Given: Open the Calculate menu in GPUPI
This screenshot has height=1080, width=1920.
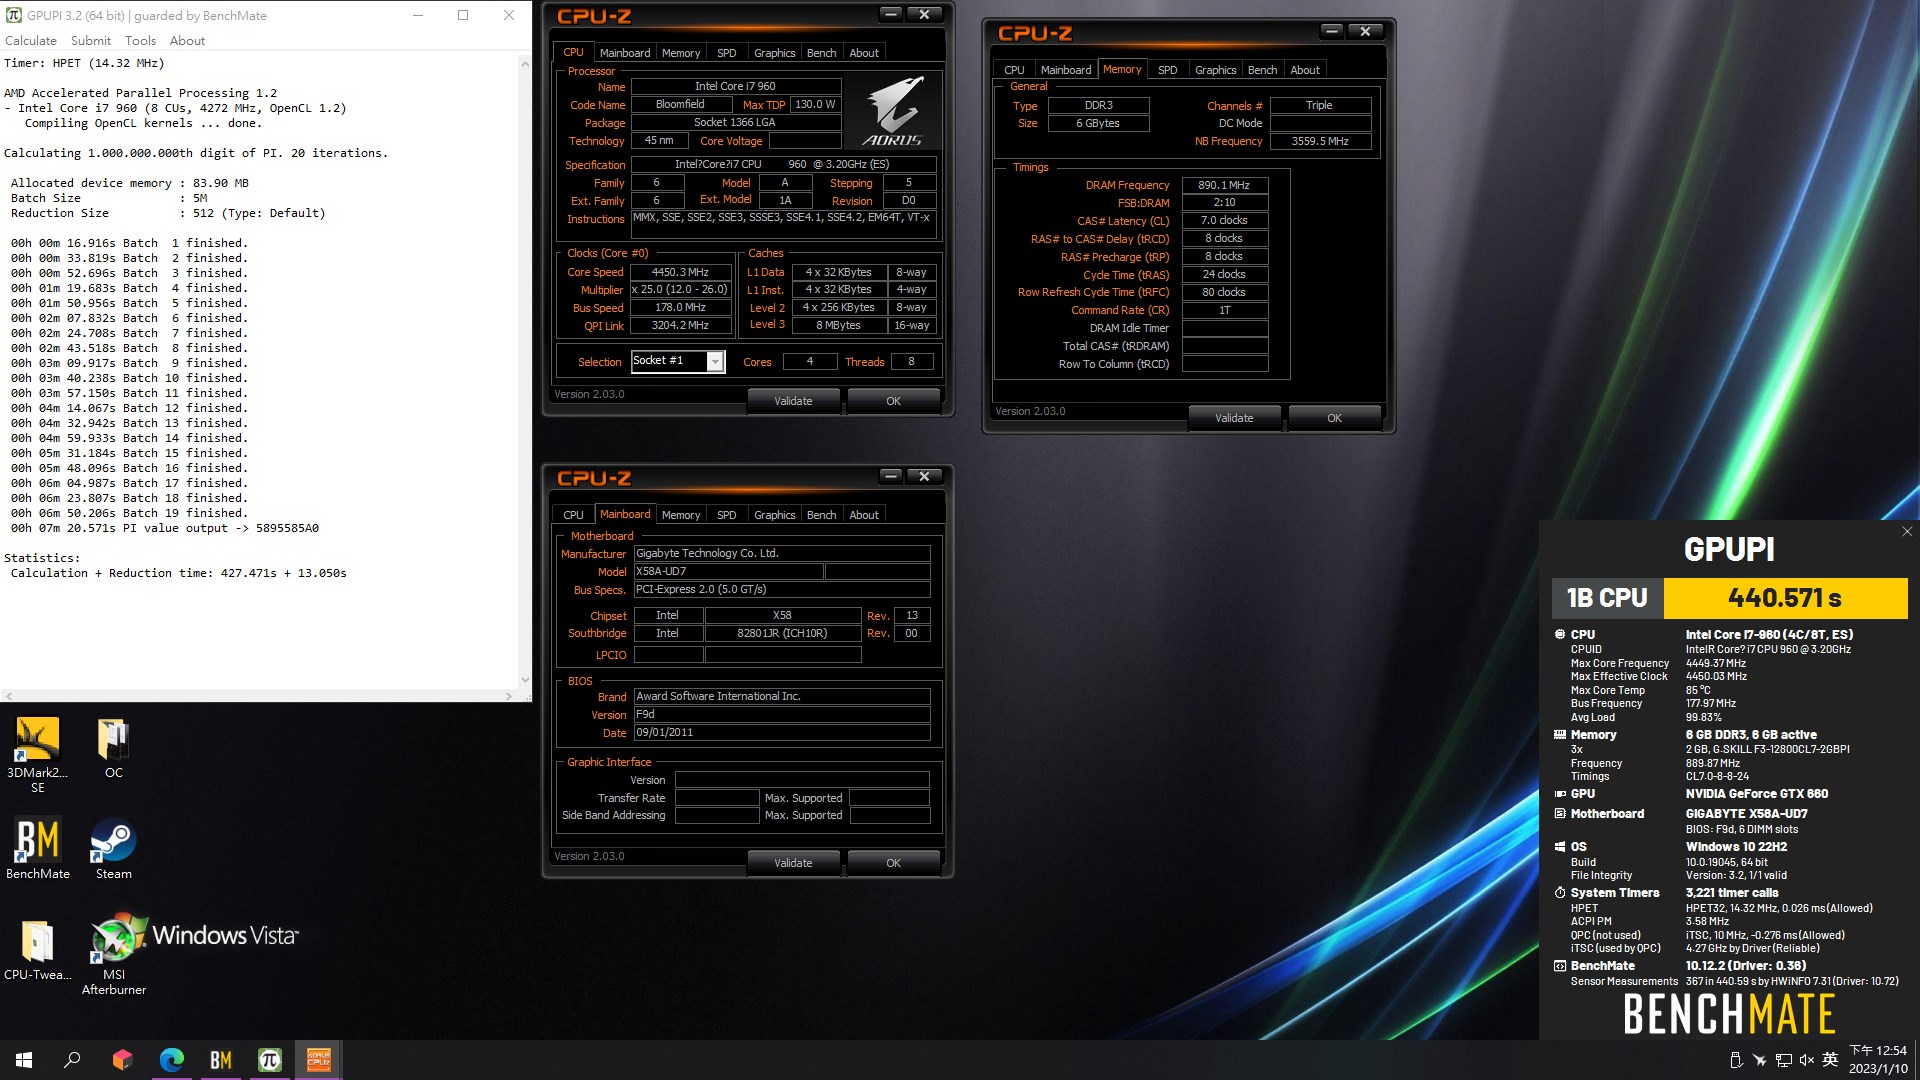Looking at the screenshot, I should click(31, 41).
